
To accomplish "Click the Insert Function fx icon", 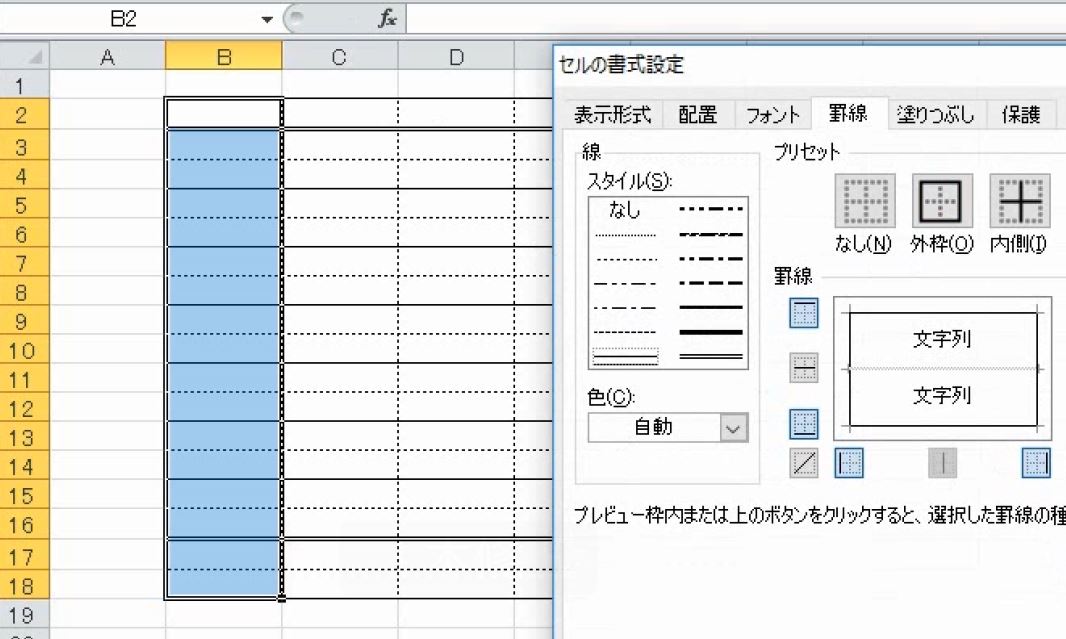I will click(388, 17).
